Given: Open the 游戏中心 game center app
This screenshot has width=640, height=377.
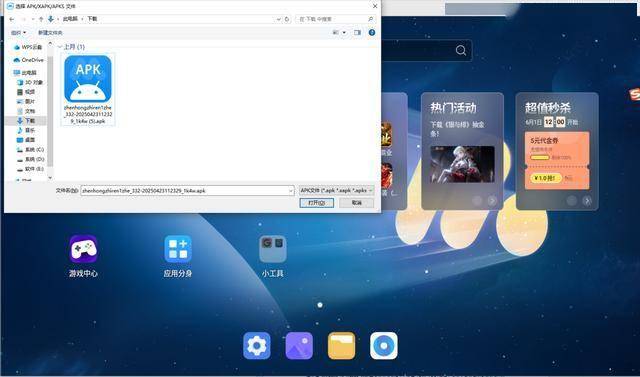Looking at the screenshot, I should coord(83,249).
